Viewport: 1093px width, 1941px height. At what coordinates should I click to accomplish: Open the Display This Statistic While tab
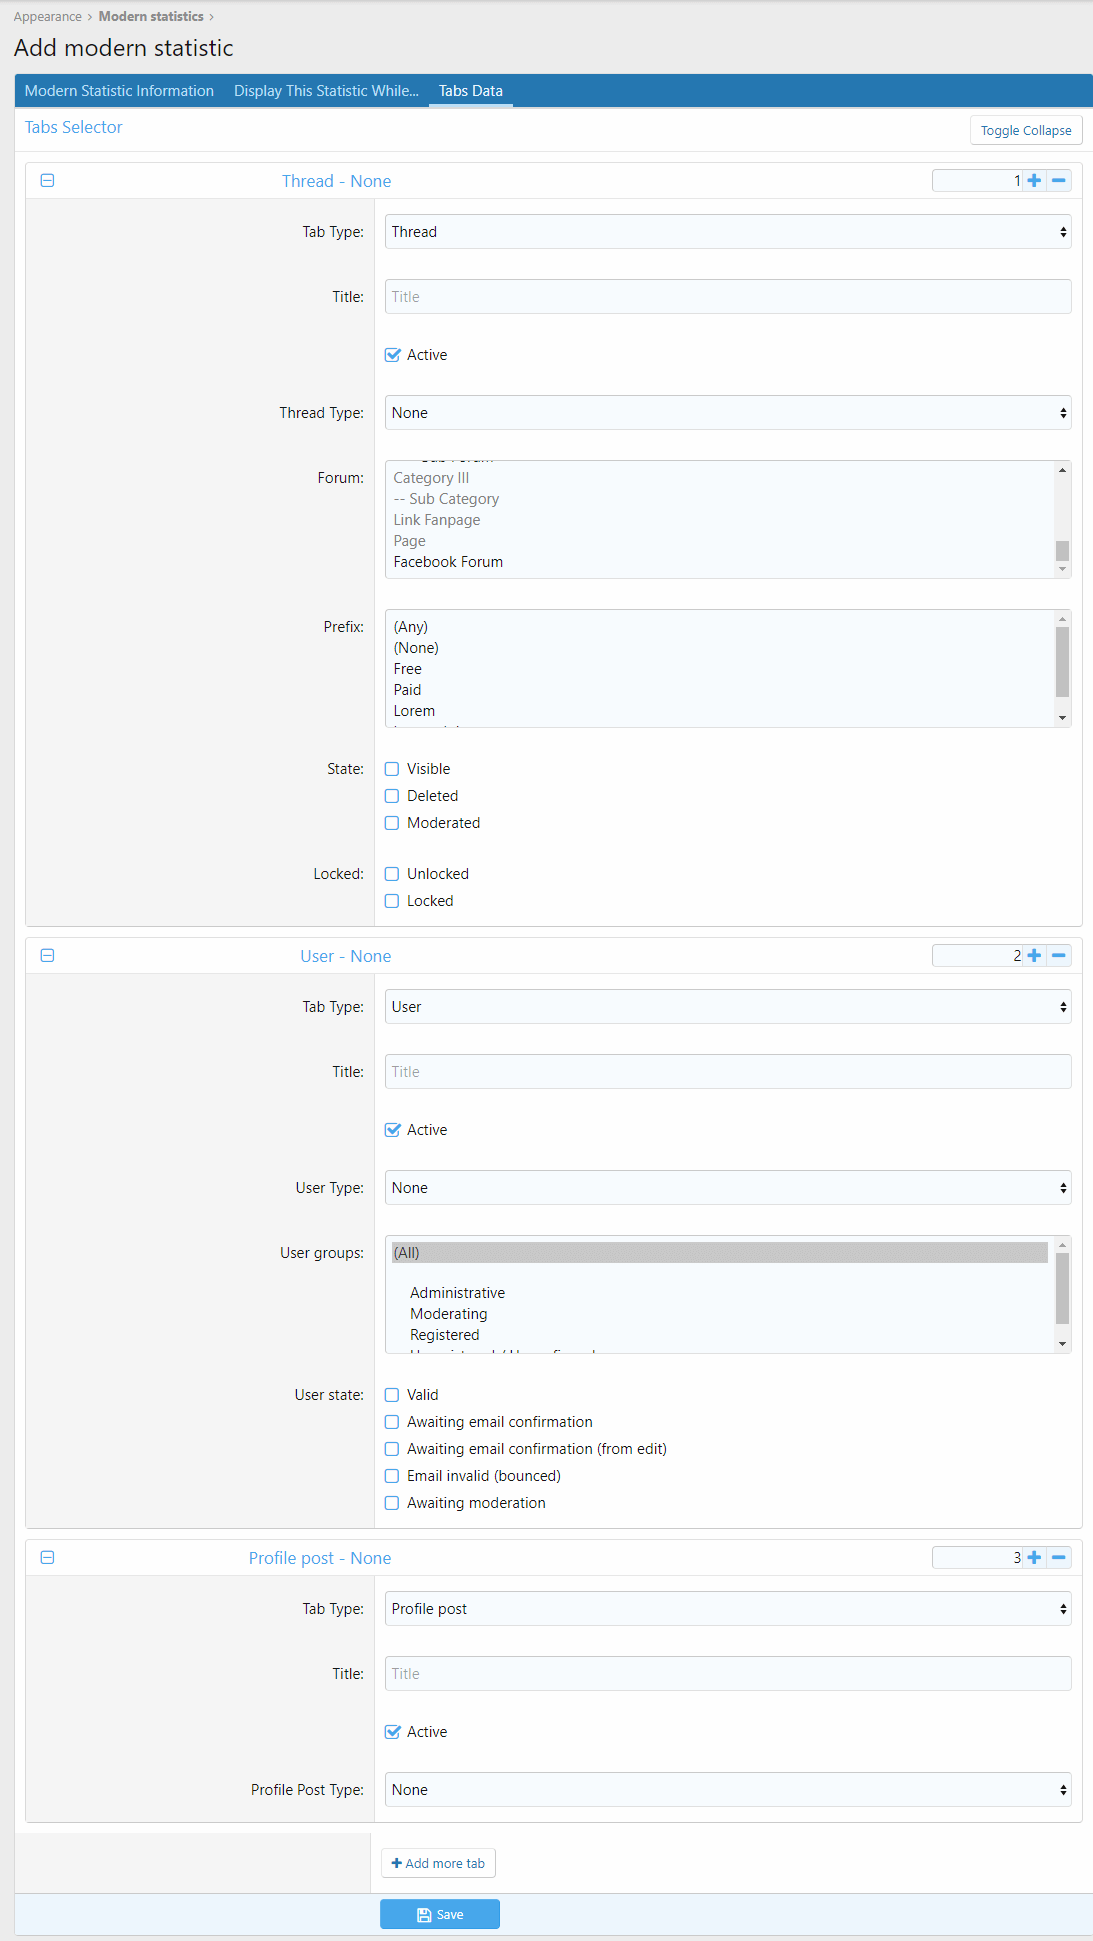(x=326, y=91)
